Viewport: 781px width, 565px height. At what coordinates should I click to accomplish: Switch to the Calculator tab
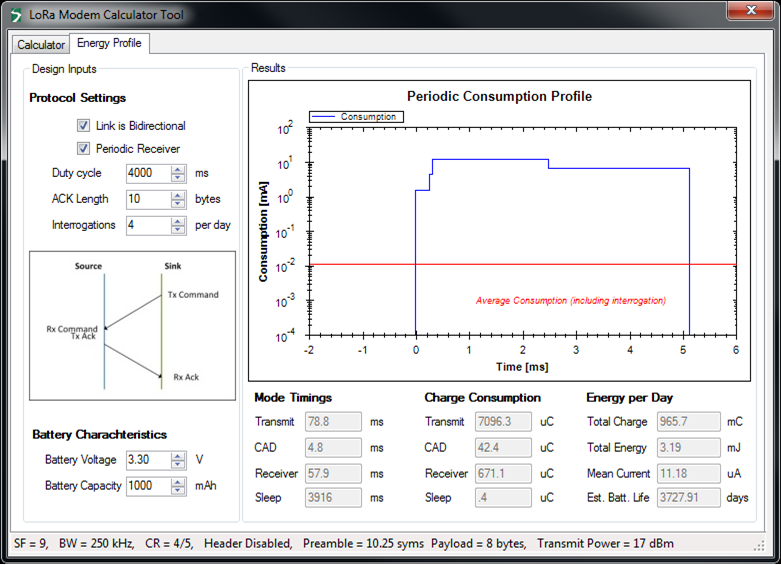coord(41,45)
